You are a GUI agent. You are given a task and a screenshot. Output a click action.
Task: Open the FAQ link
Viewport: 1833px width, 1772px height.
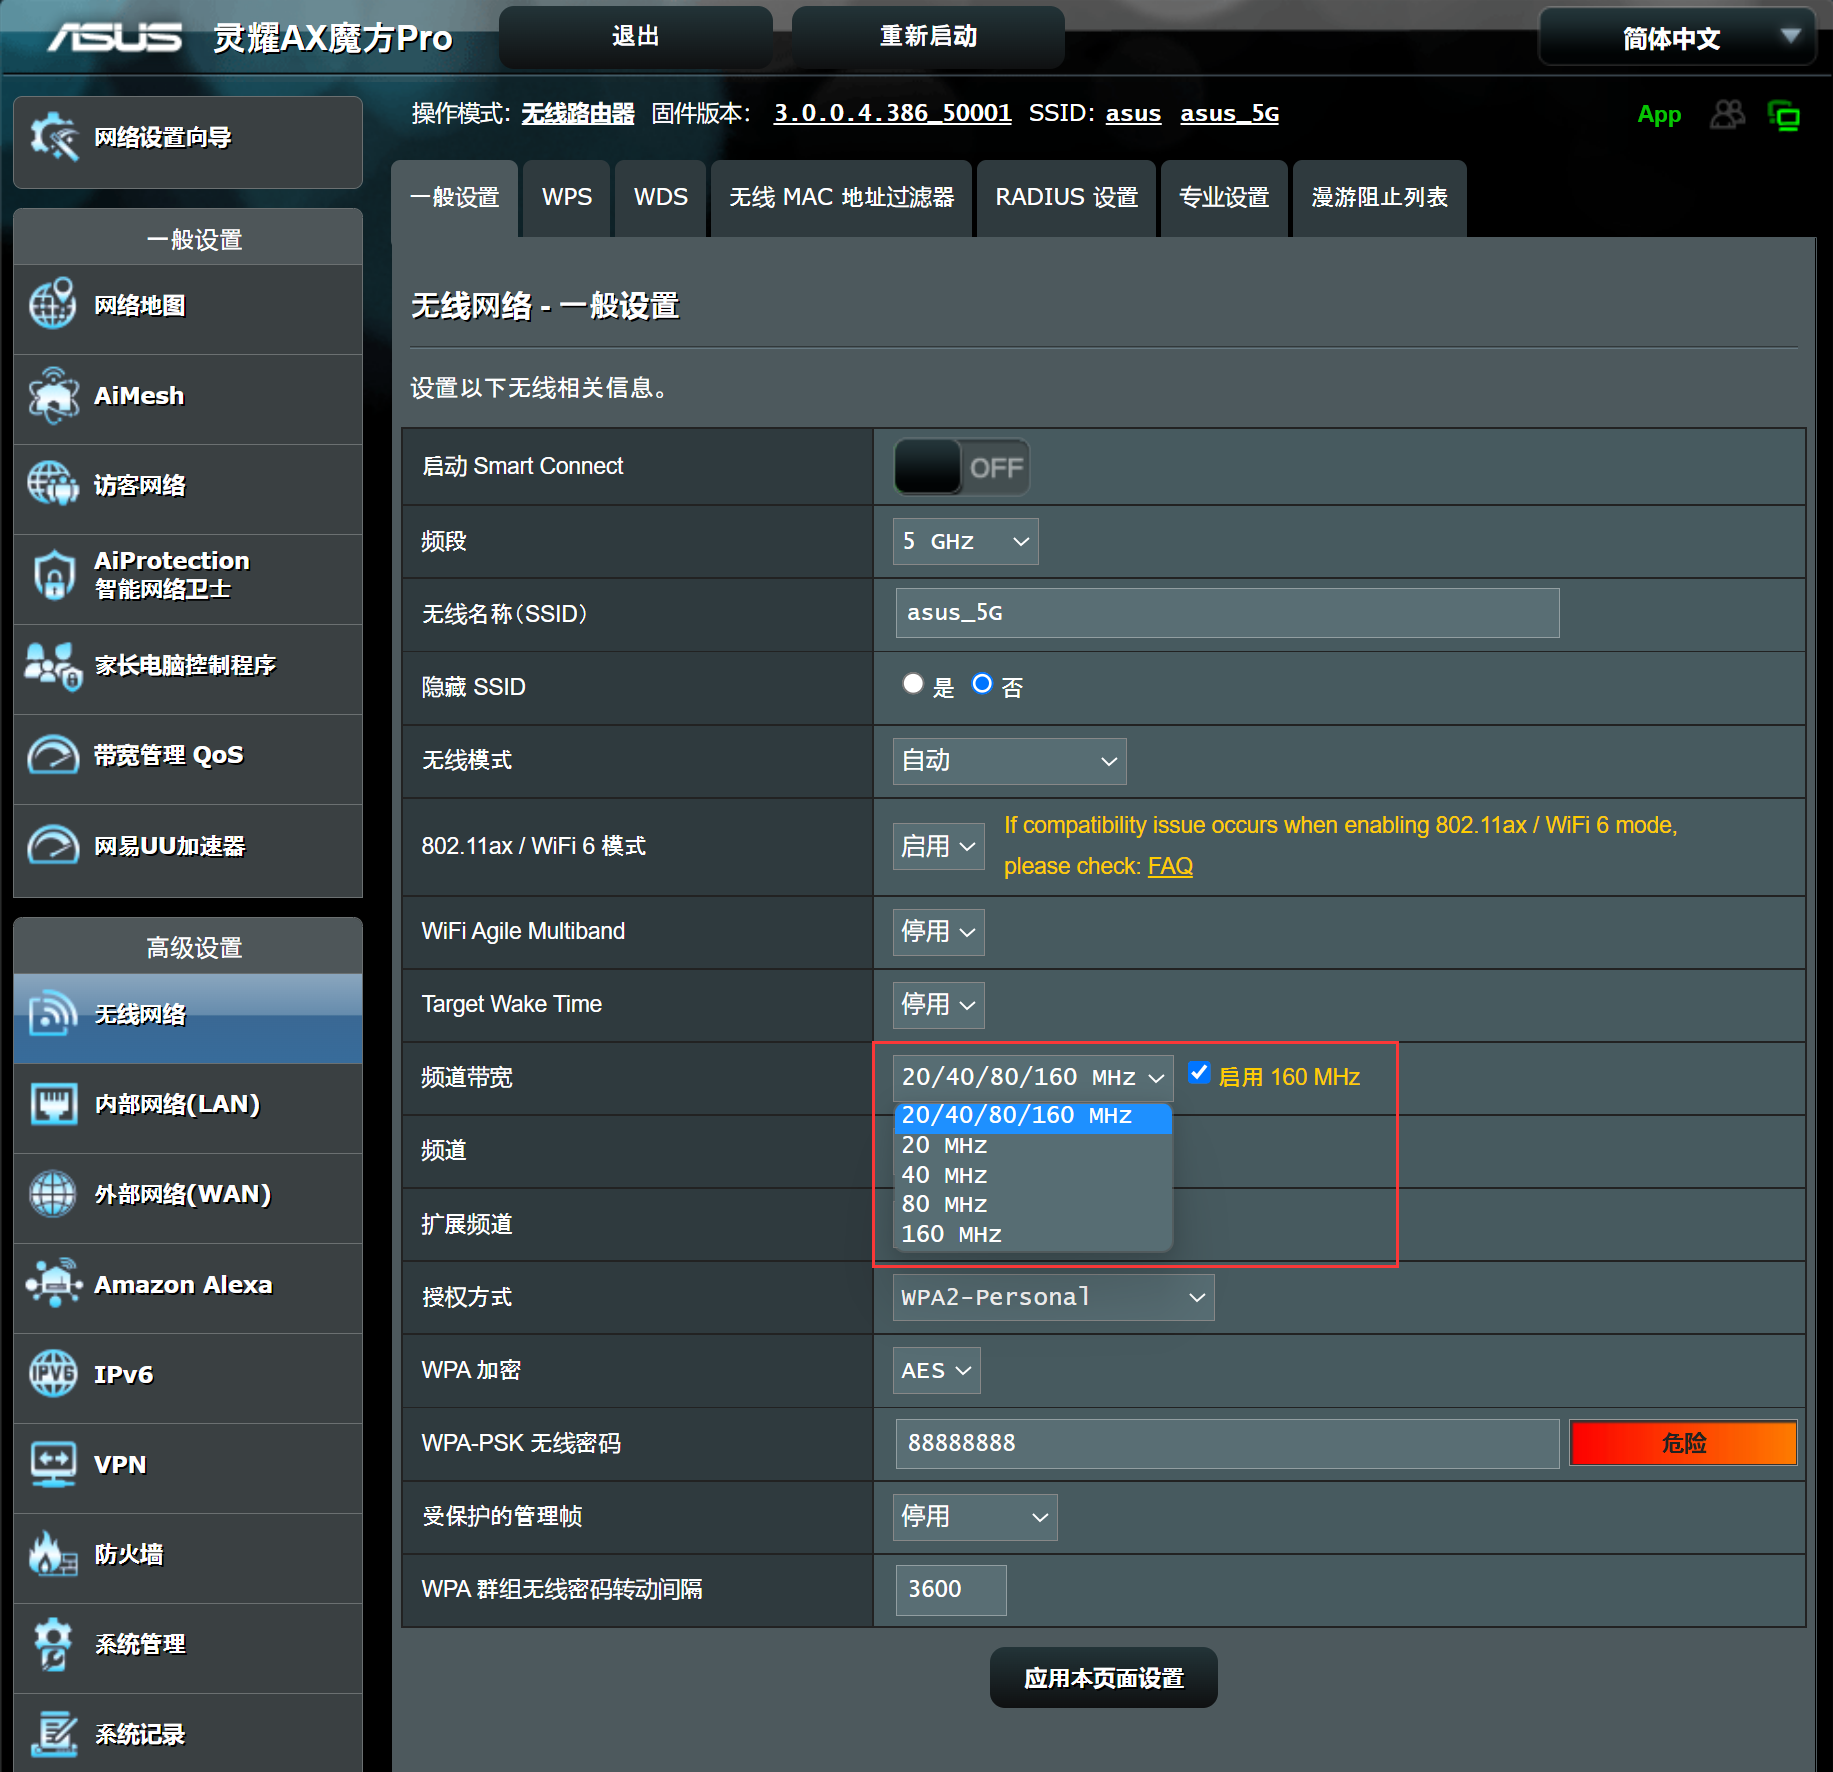tap(1169, 866)
